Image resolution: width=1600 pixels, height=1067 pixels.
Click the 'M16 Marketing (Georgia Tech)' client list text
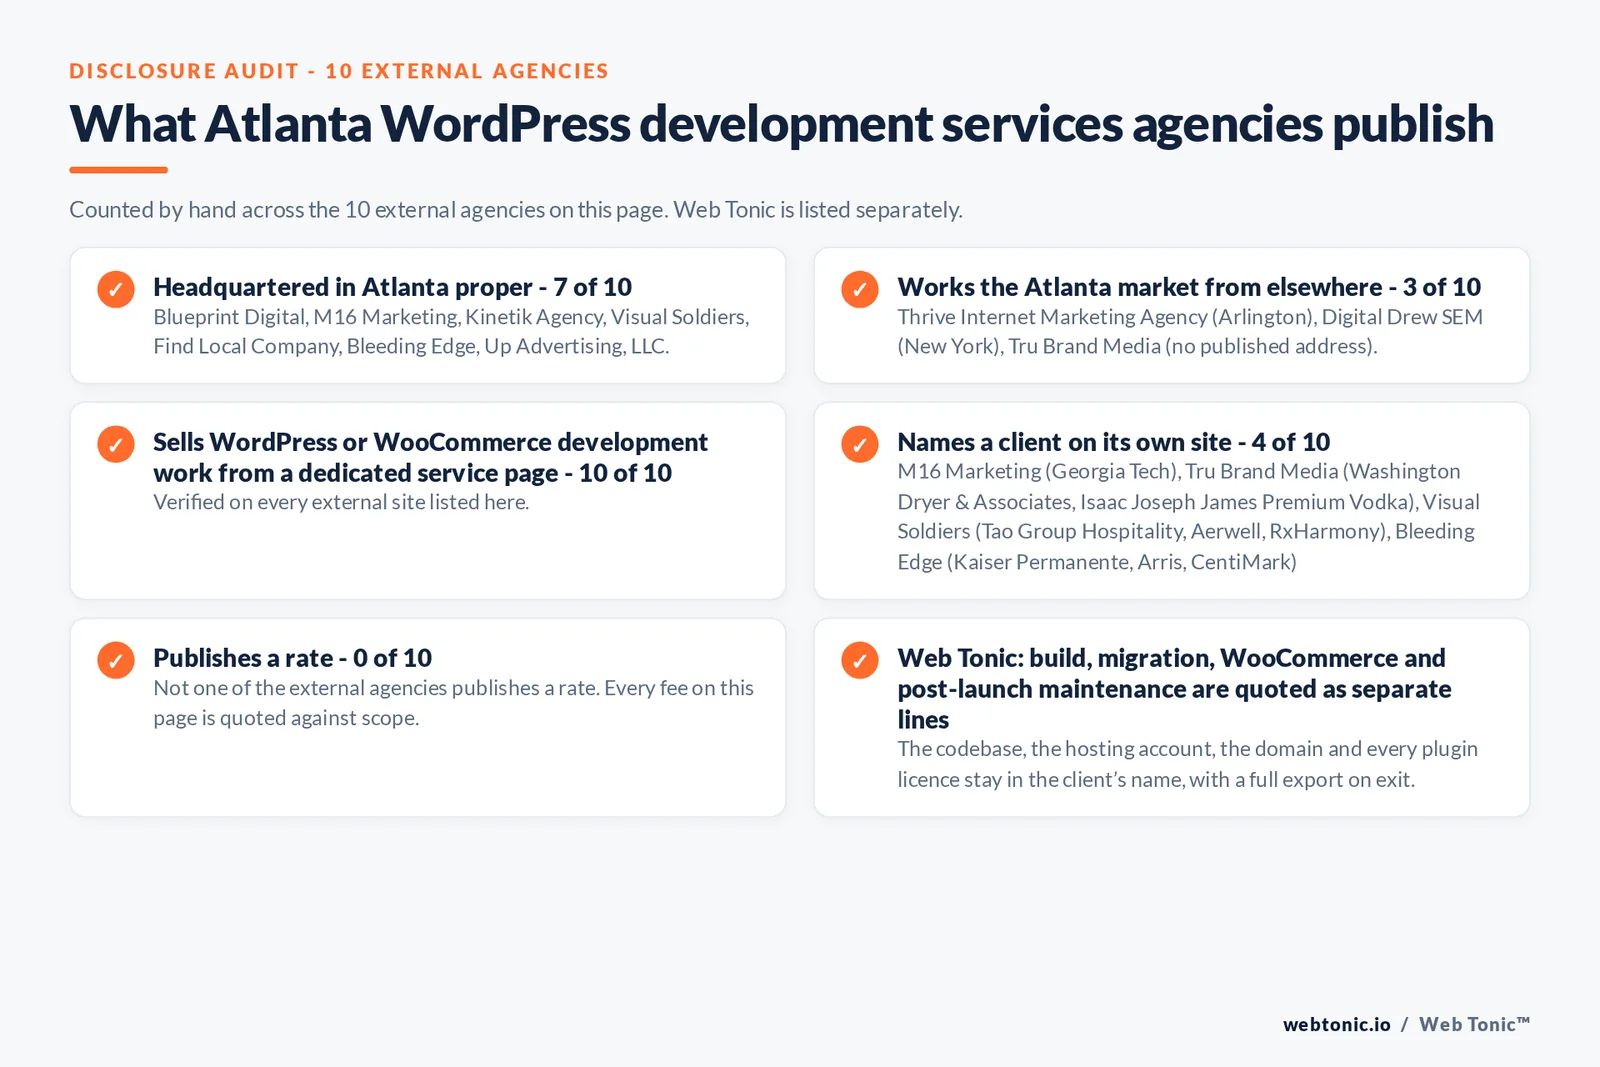click(x=1188, y=516)
